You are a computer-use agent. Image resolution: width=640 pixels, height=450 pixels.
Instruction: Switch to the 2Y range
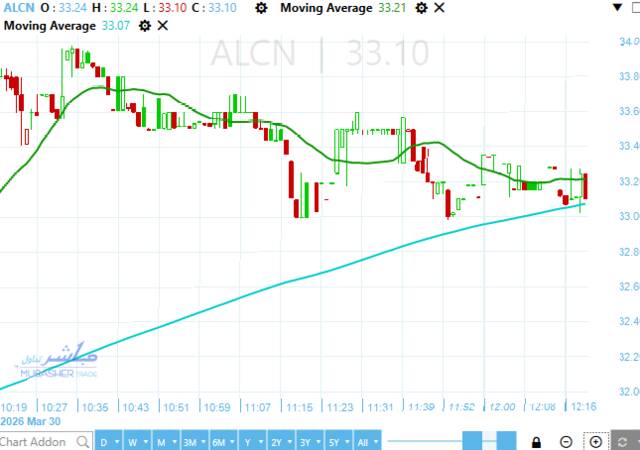coord(277,442)
